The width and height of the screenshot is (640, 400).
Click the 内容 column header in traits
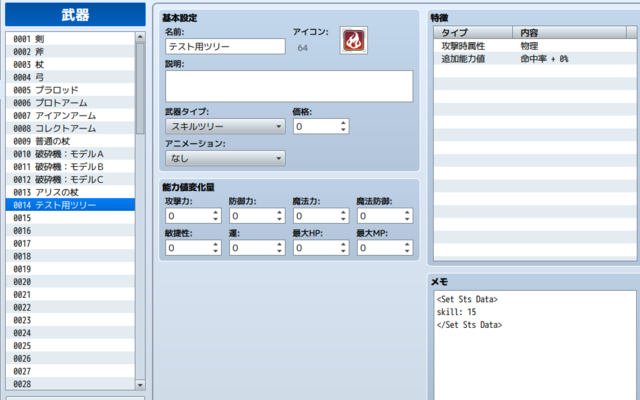tap(569, 33)
